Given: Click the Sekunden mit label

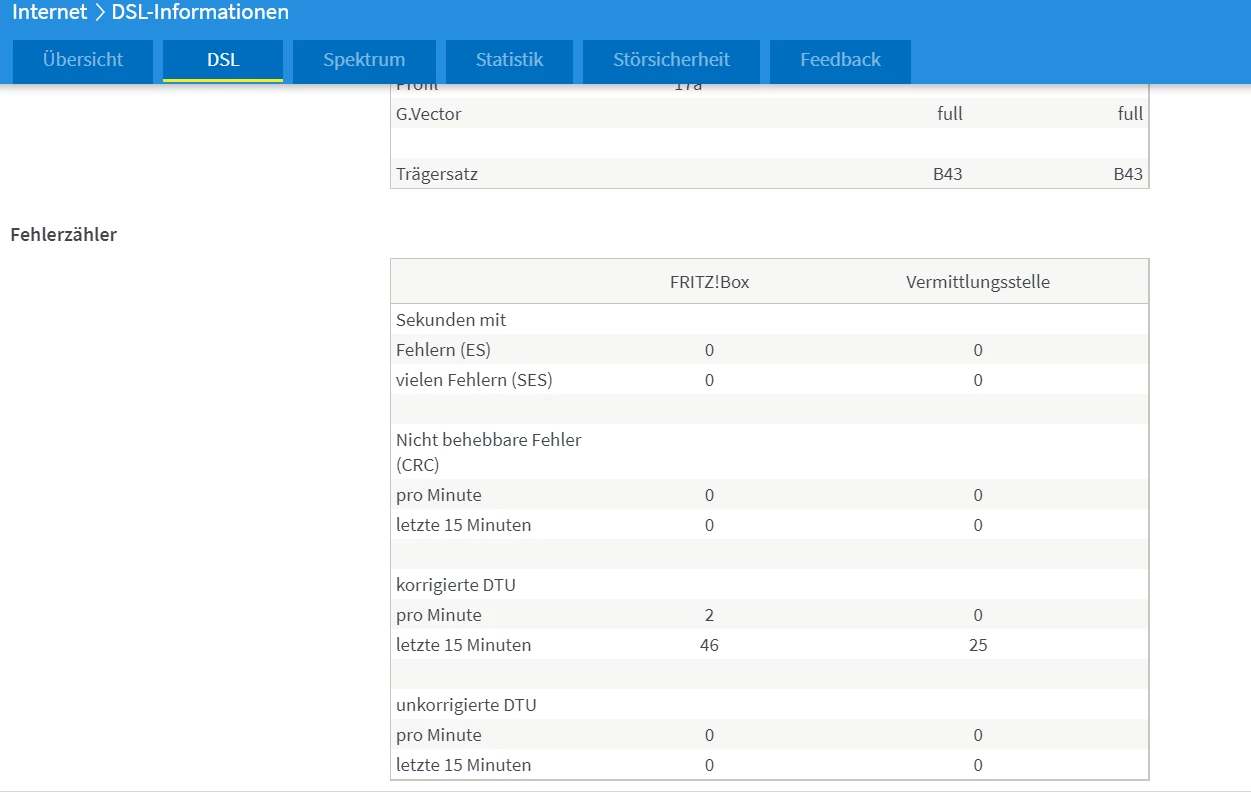Looking at the screenshot, I should pos(451,320).
